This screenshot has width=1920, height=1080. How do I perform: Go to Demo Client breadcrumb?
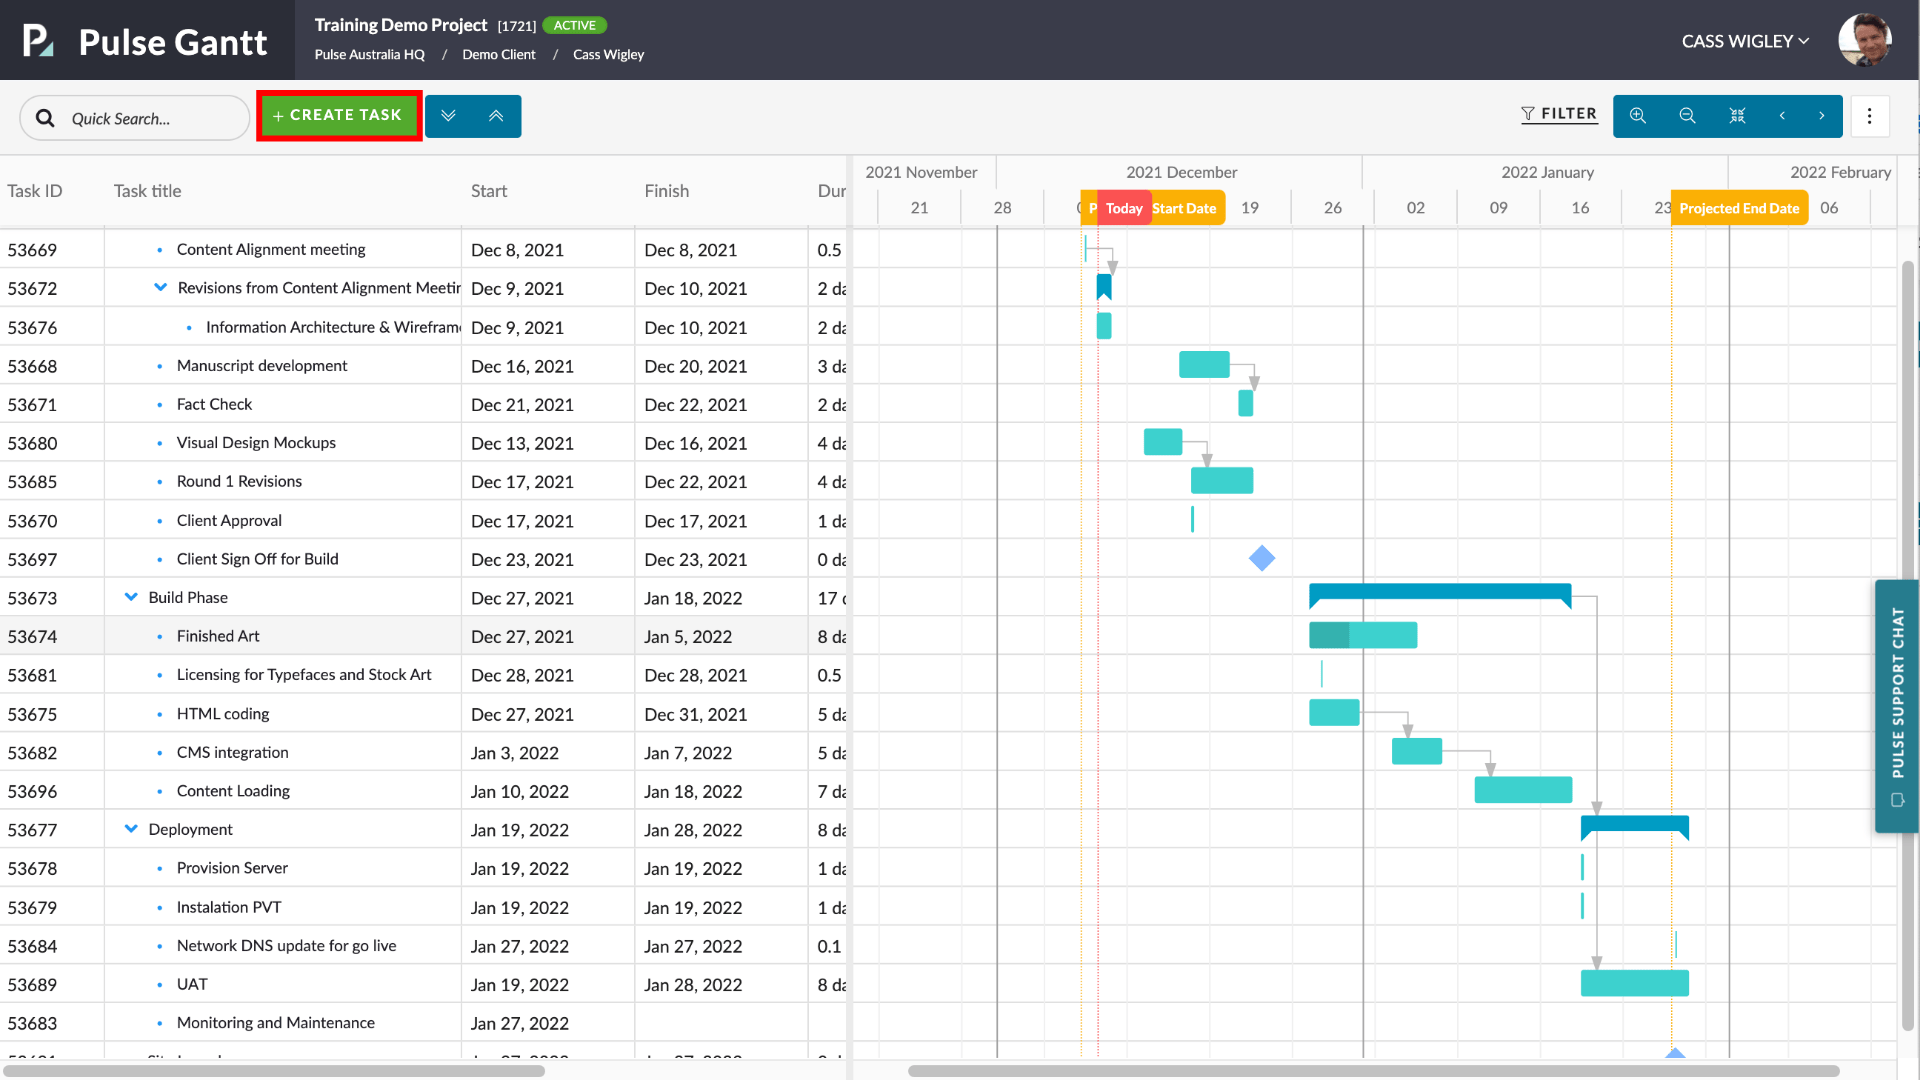point(498,55)
